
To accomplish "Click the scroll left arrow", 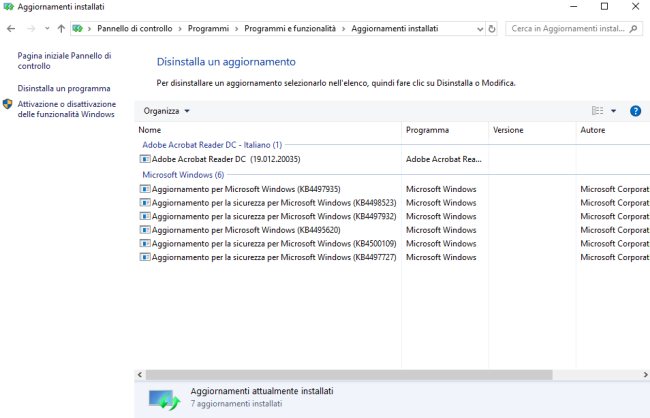I will 140,375.
